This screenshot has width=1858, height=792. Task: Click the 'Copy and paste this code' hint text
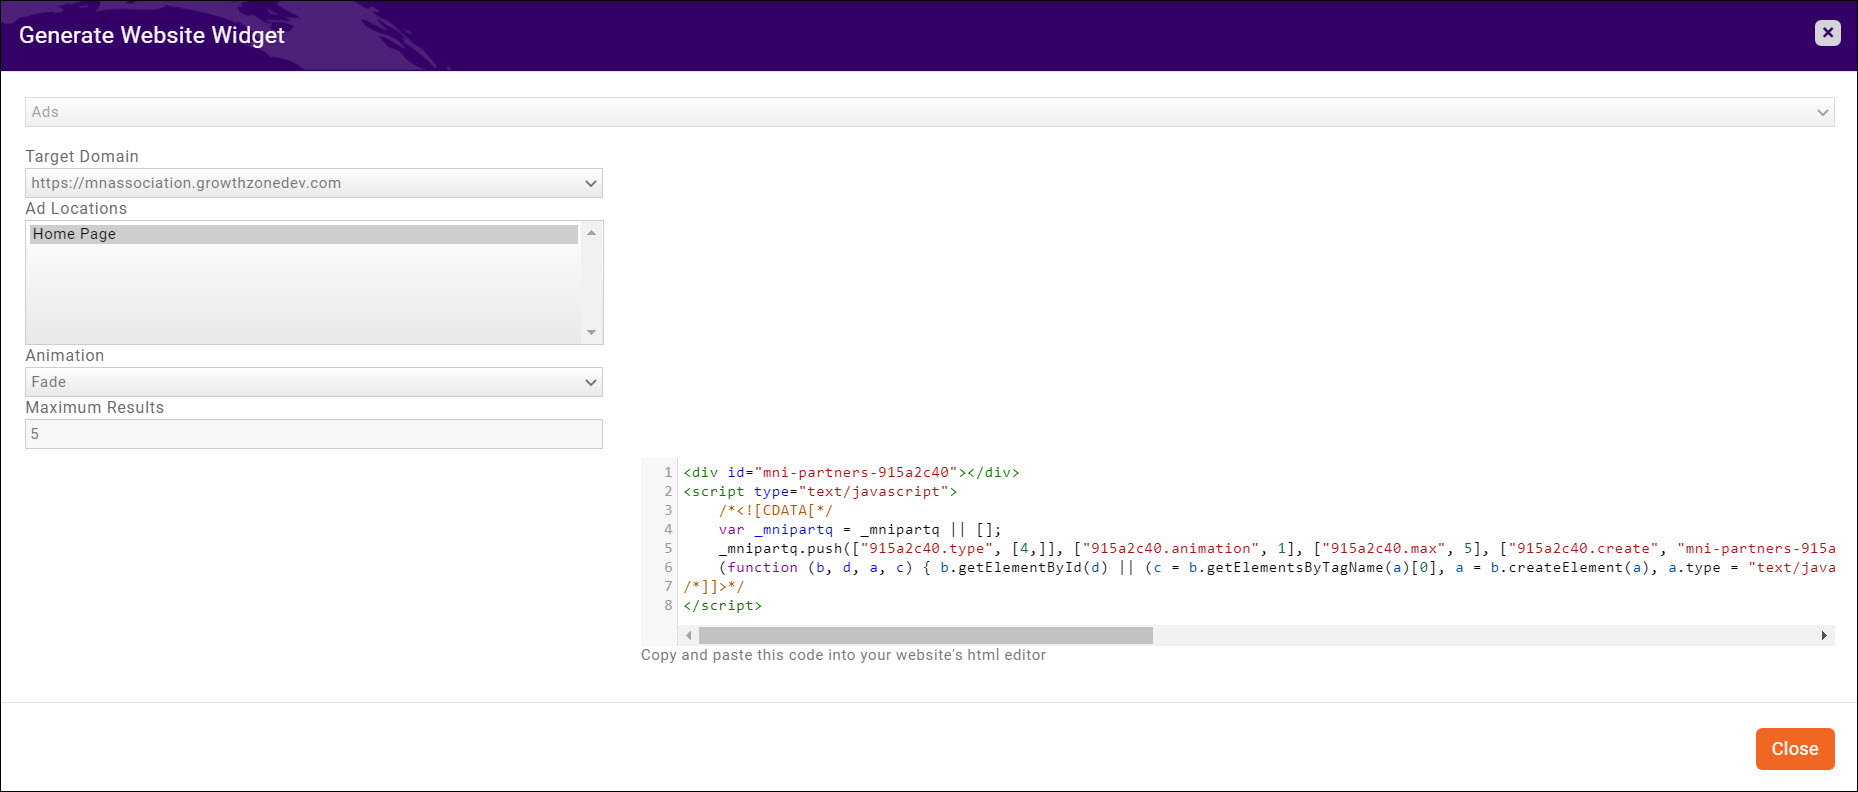tap(843, 655)
